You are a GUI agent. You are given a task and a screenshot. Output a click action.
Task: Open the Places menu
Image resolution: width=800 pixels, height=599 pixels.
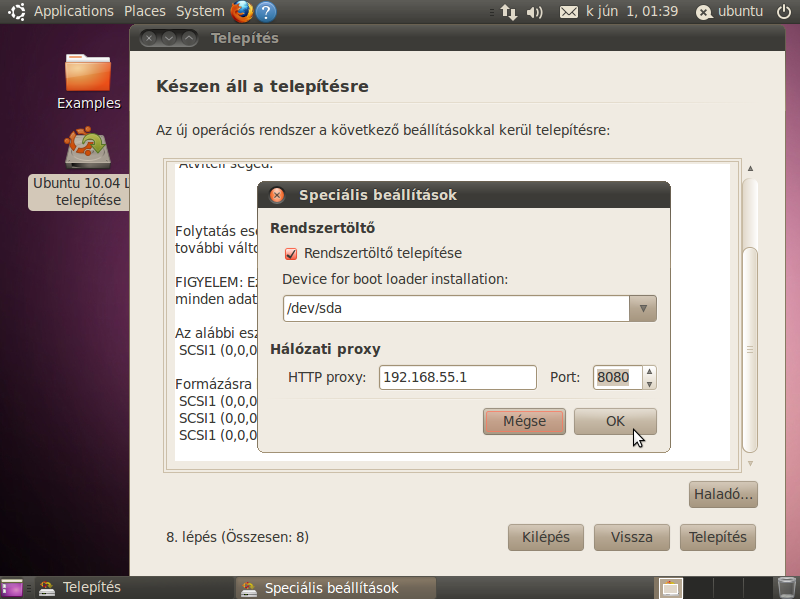coord(145,12)
